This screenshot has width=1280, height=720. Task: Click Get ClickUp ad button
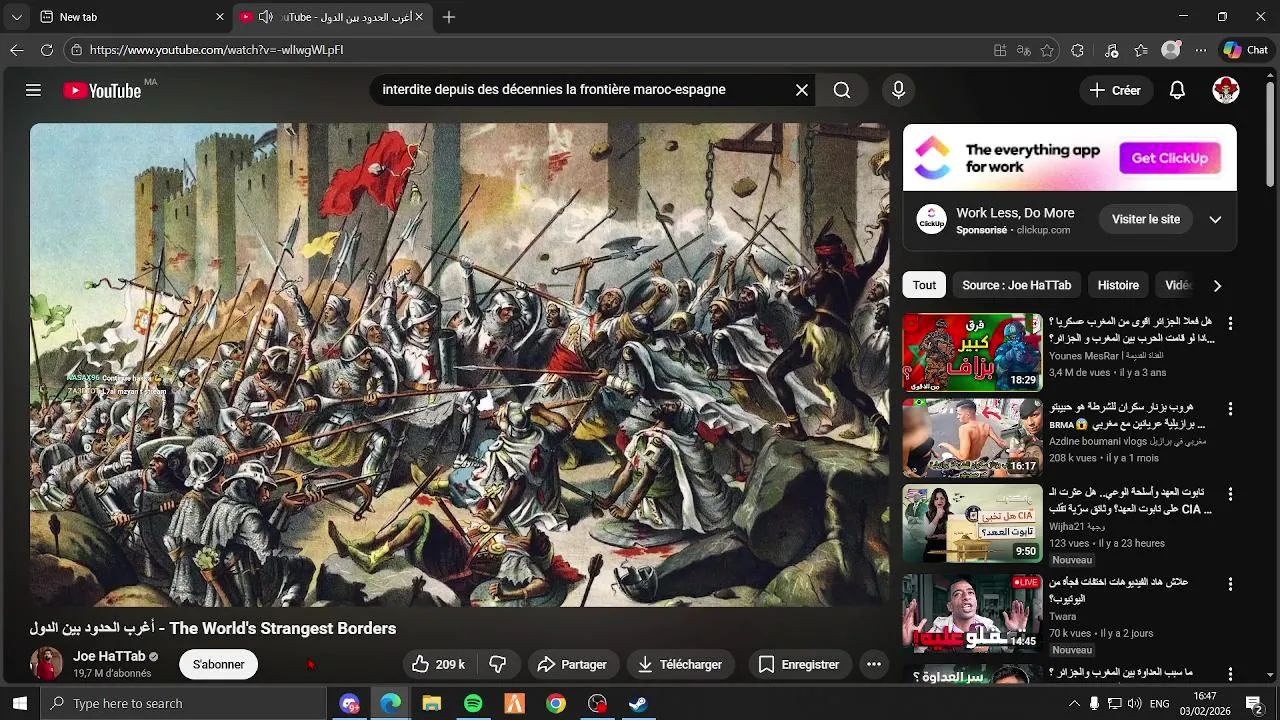[1169, 158]
